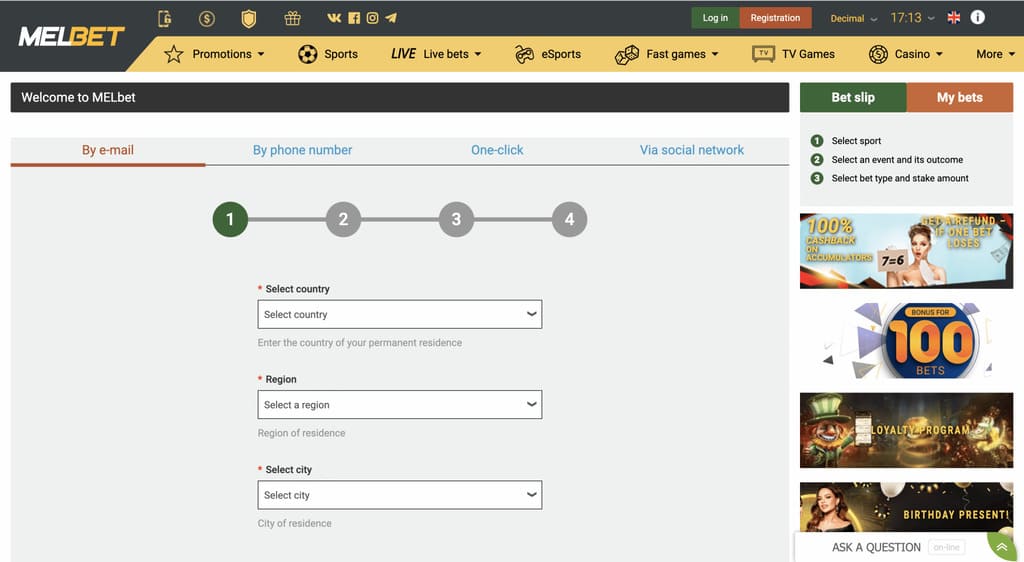Screen dimensions: 1024x562
Task: Open the Telegram social icon
Action: (x=391, y=18)
